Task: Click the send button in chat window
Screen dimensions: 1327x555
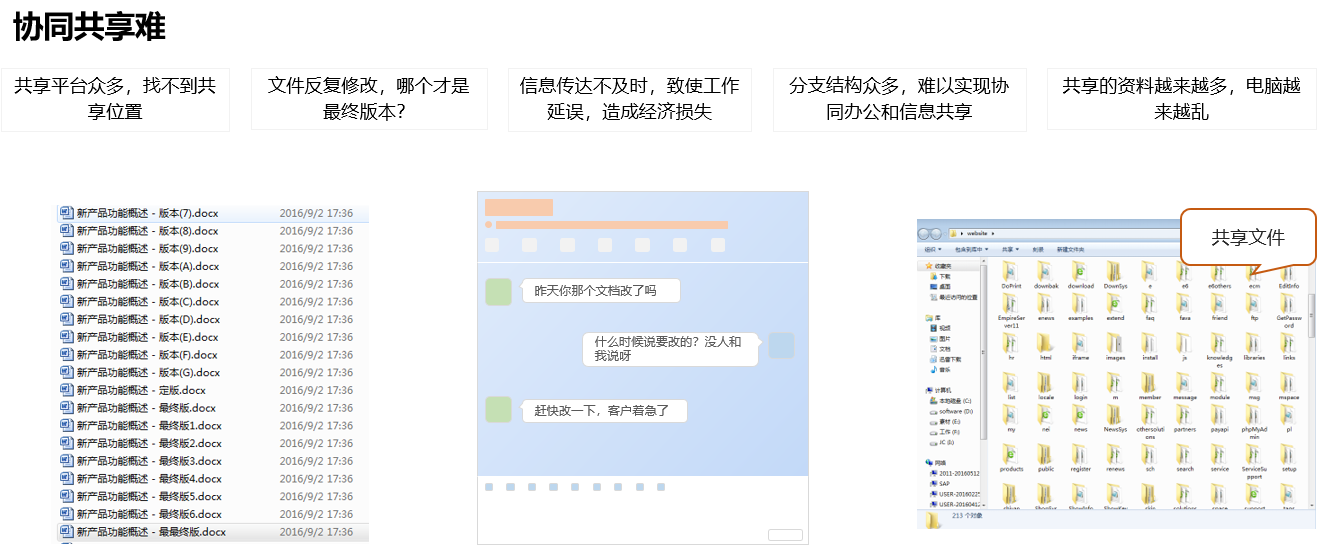Action: click(785, 535)
